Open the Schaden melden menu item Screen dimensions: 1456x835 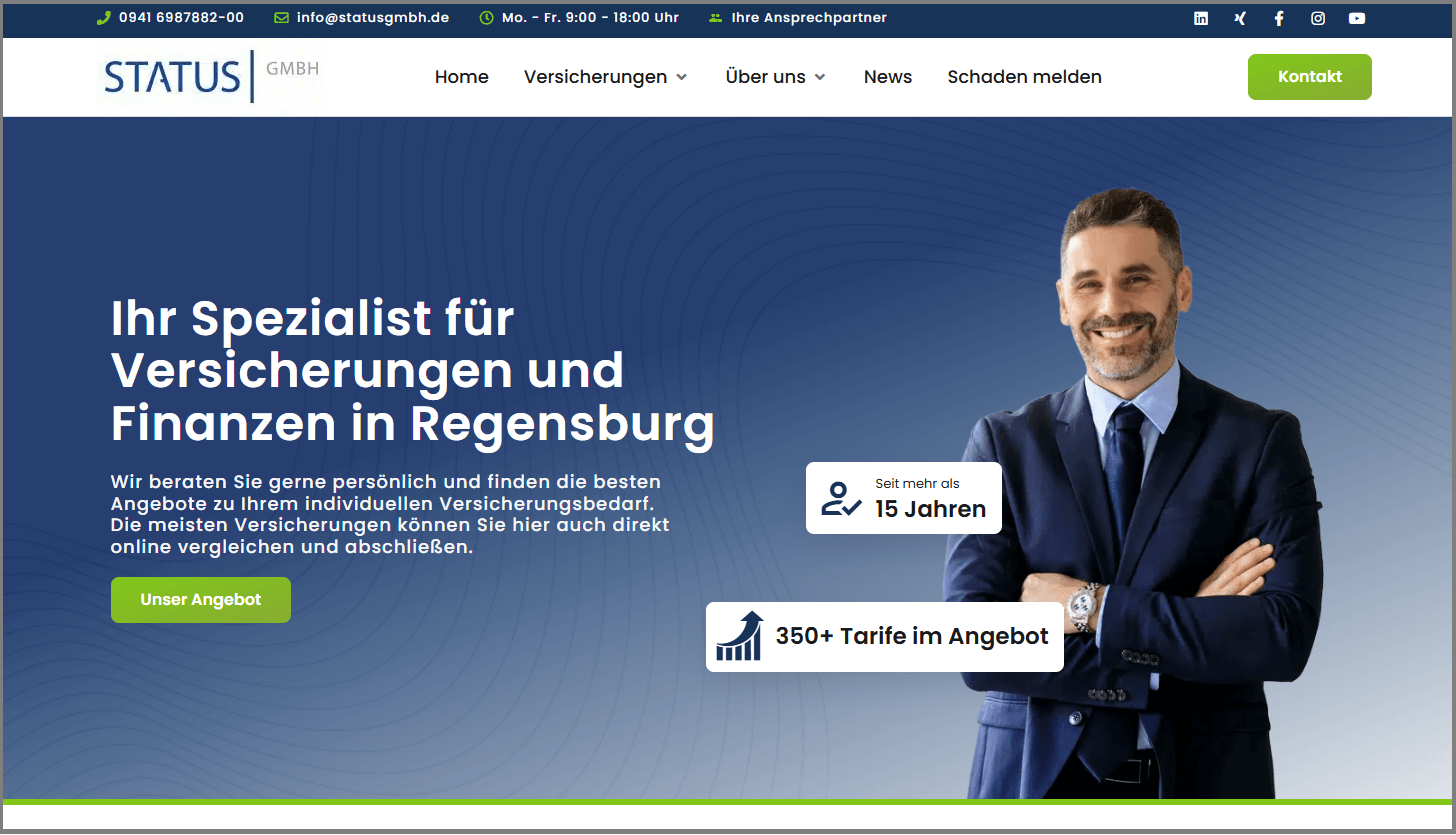pos(1025,77)
